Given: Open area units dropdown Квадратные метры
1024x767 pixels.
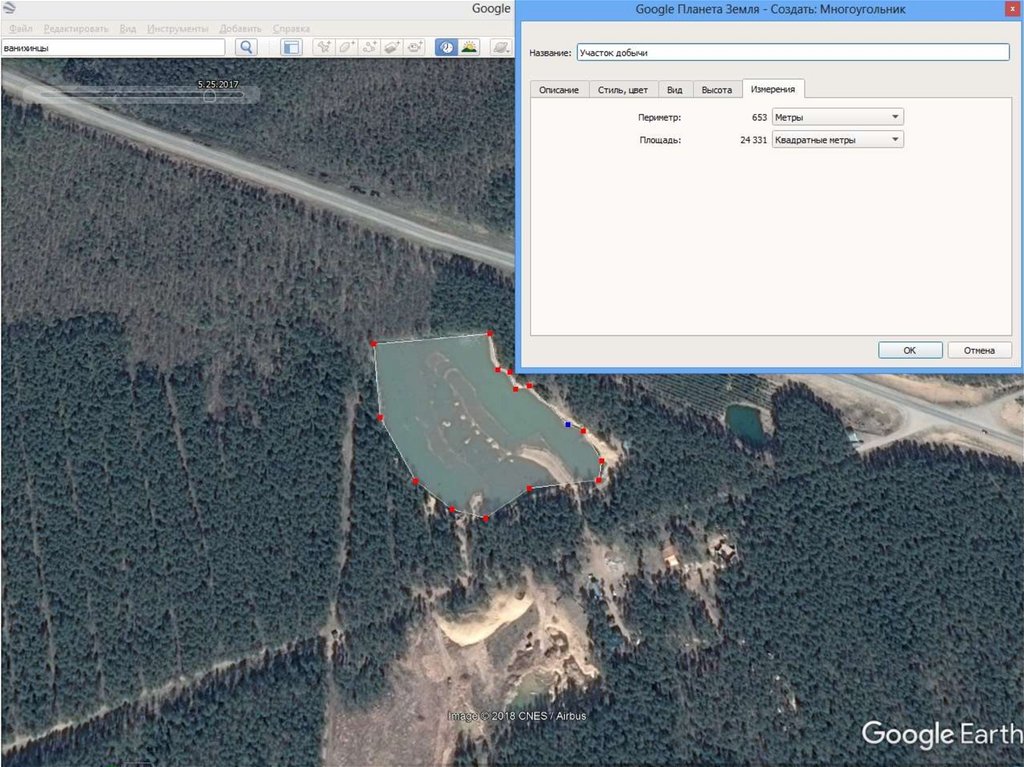Looking at the screenshot, I should pyautogui.click(x=838, y=140).
